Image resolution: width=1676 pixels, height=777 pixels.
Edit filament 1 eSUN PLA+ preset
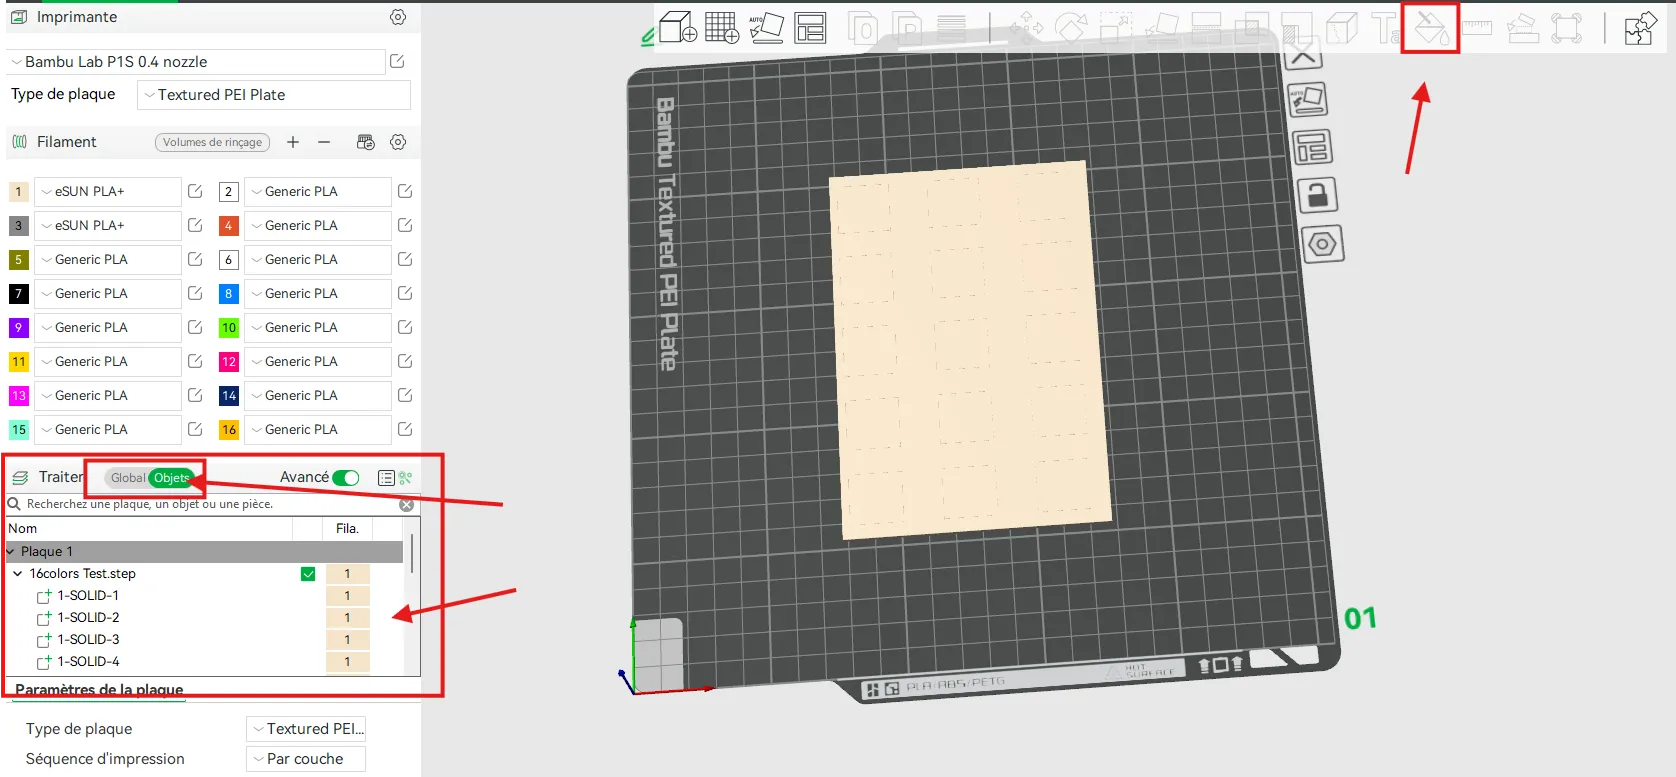click(x=195, y=191)
